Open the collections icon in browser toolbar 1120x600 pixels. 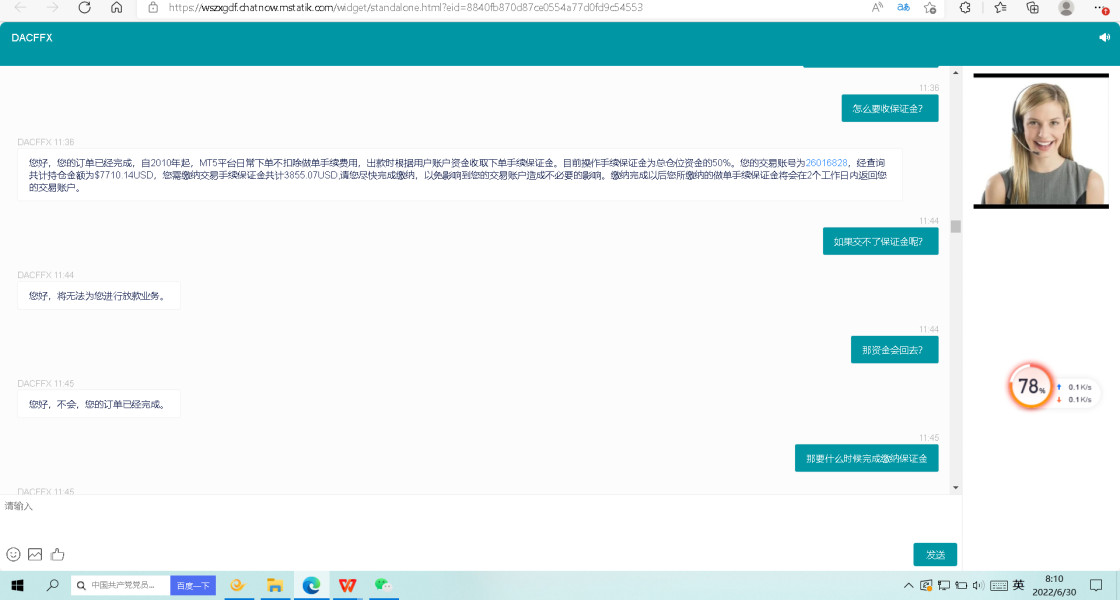pos(1032,7)
